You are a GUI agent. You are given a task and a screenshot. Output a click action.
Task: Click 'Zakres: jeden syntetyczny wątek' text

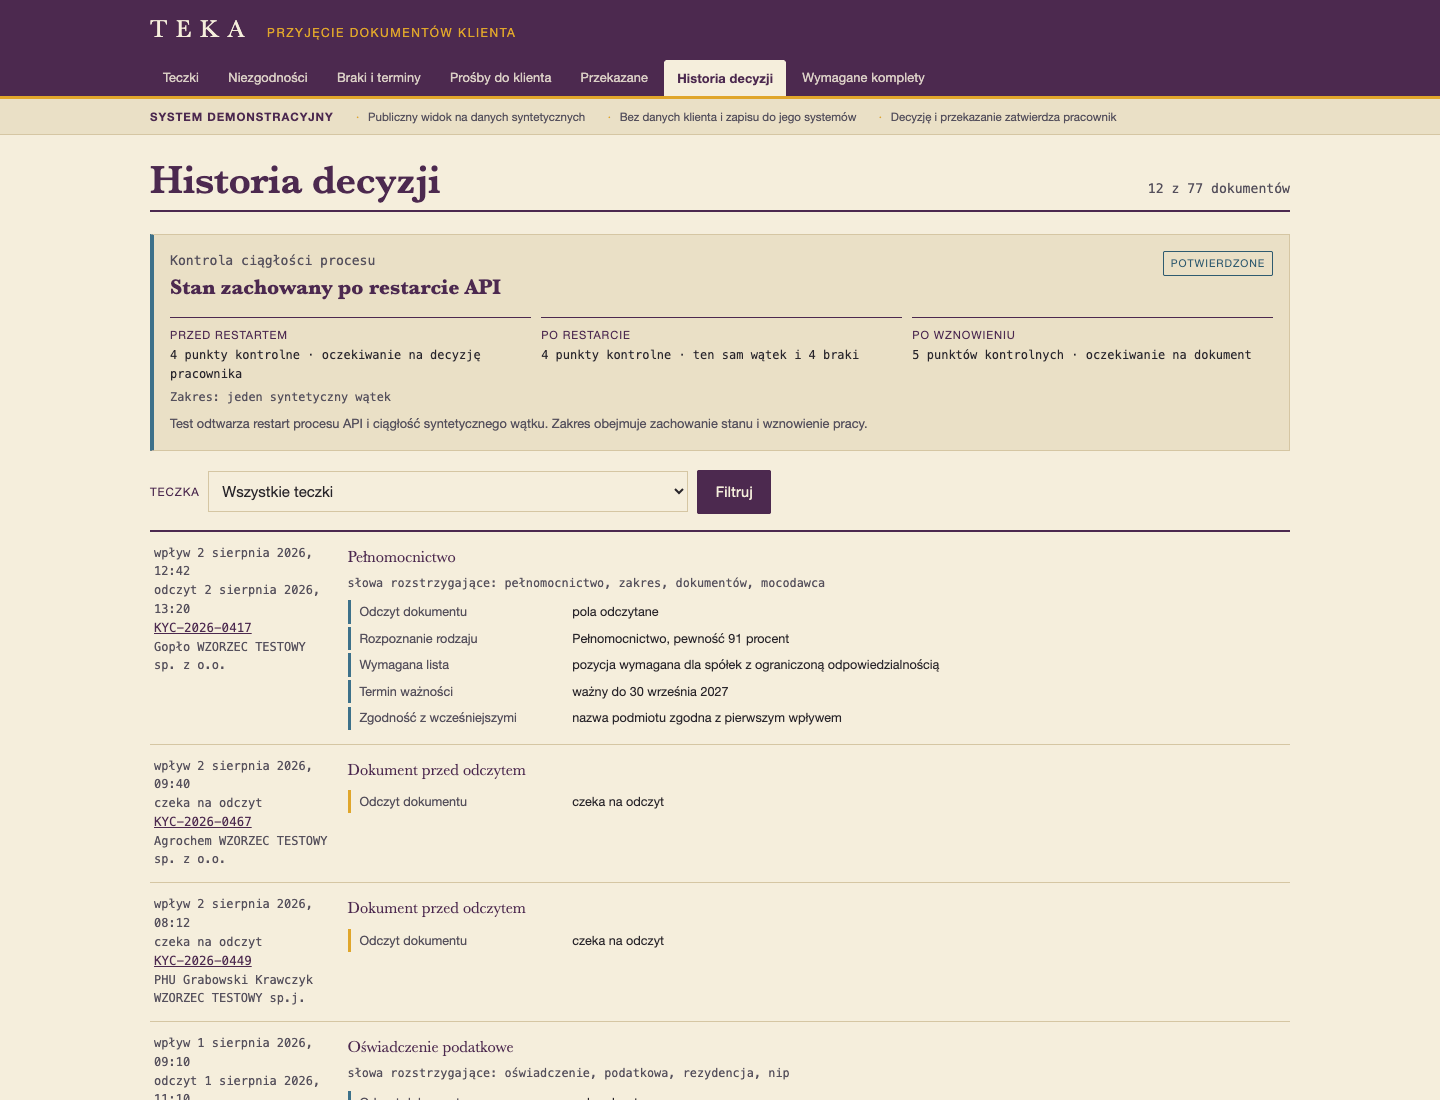tap(280, 397)
